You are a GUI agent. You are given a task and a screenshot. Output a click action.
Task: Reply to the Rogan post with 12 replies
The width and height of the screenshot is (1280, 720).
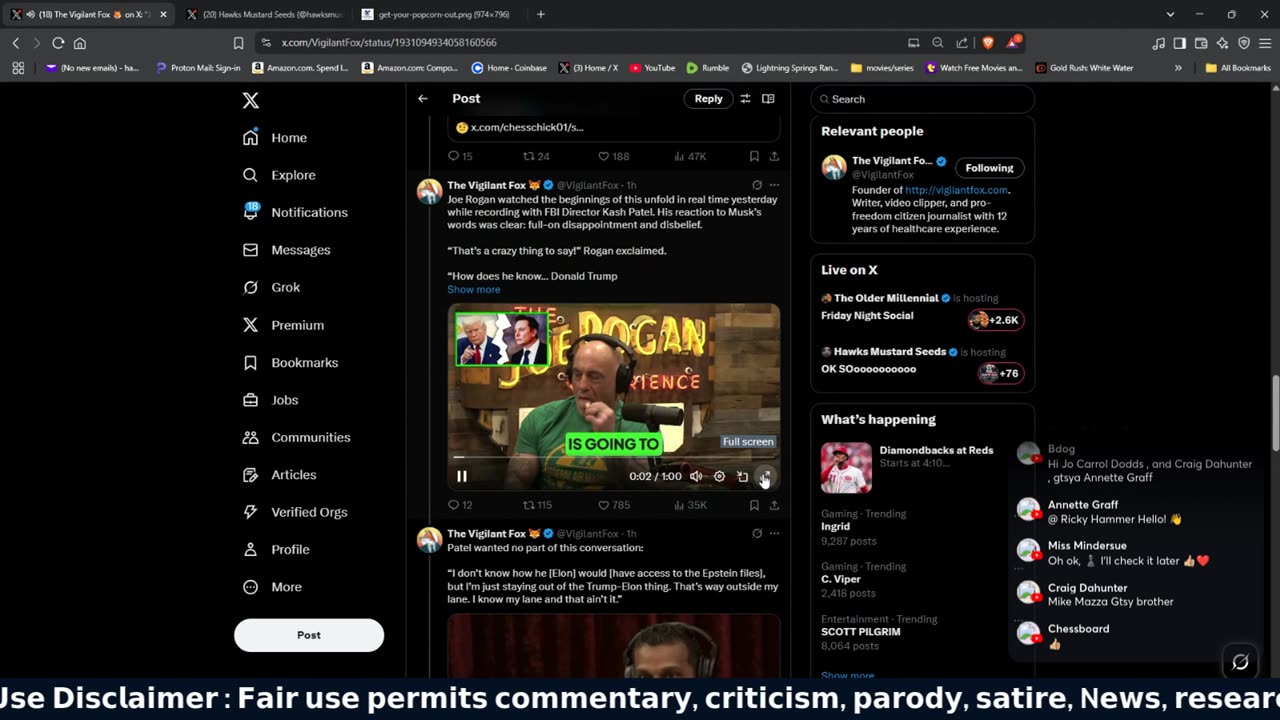(x=460, y=505)
